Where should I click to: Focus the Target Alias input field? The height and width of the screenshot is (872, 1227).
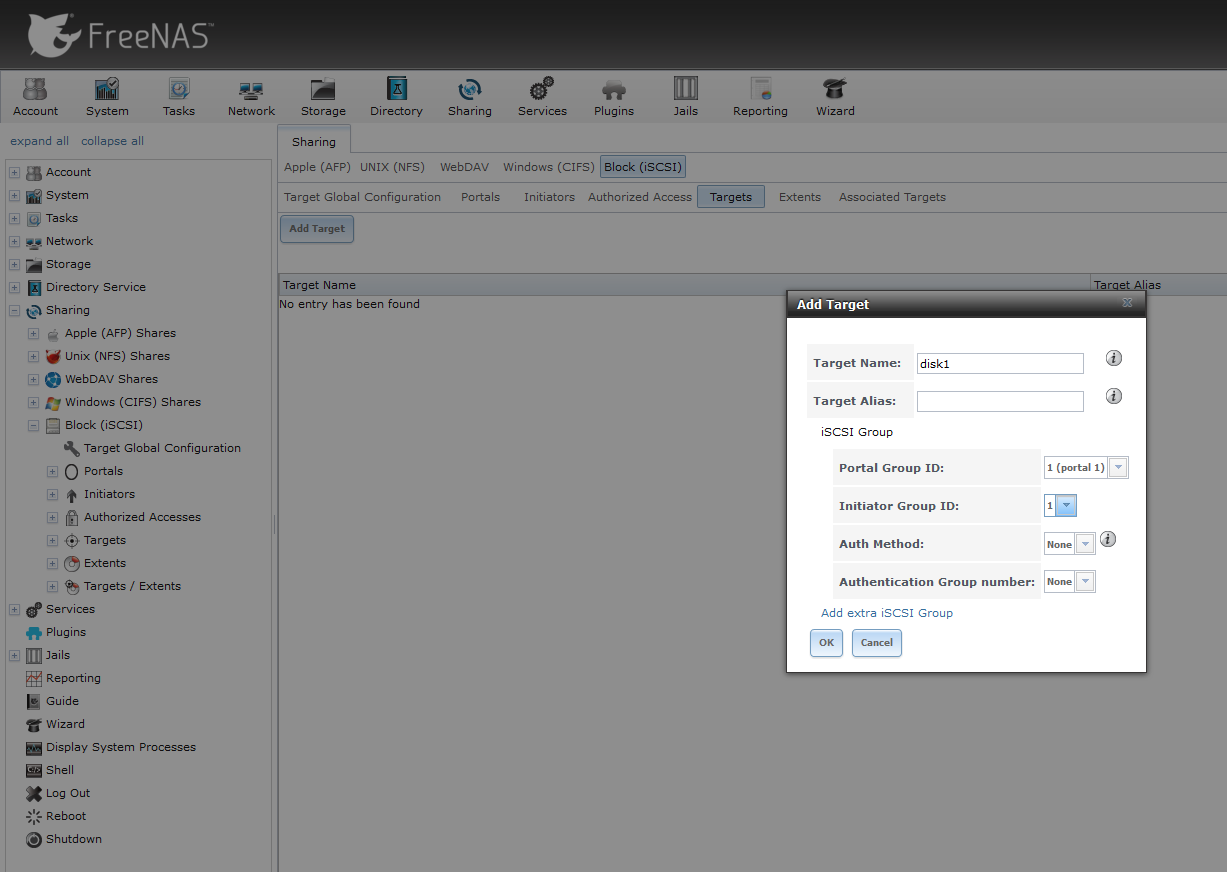[1000, 401]
